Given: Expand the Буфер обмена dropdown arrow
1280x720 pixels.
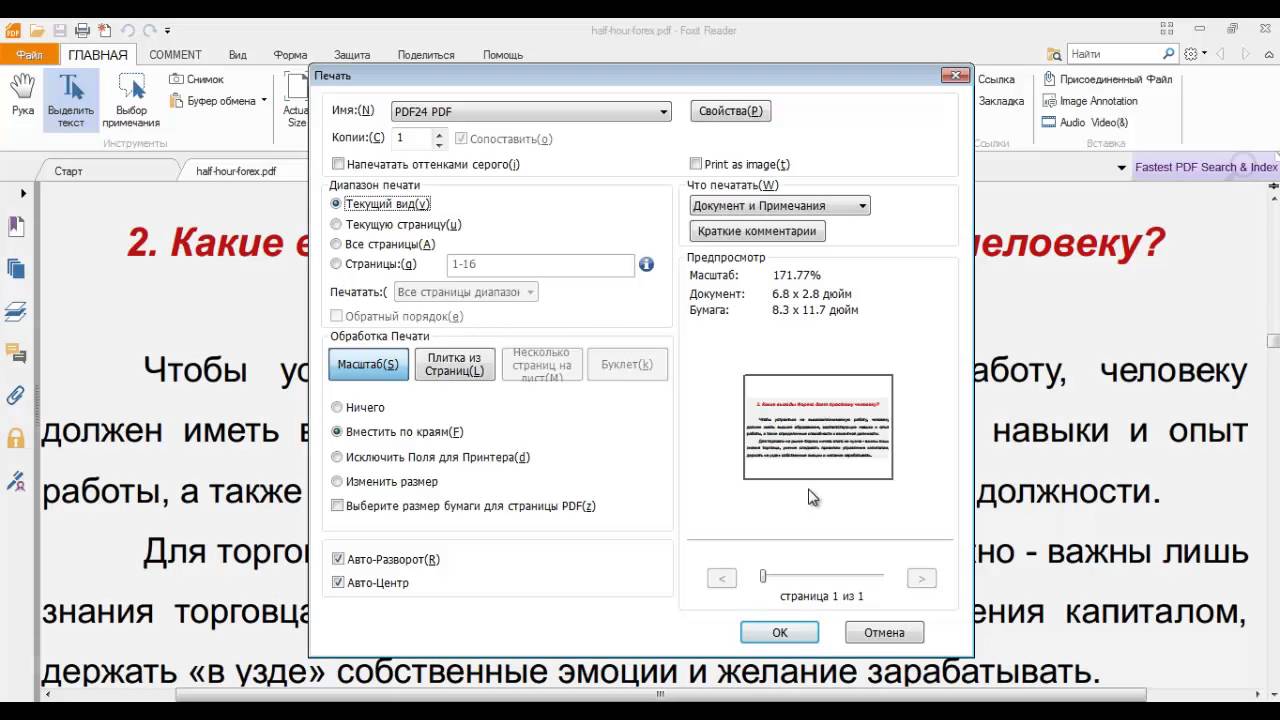Looking at the screenshot, I should pos(264,101).
